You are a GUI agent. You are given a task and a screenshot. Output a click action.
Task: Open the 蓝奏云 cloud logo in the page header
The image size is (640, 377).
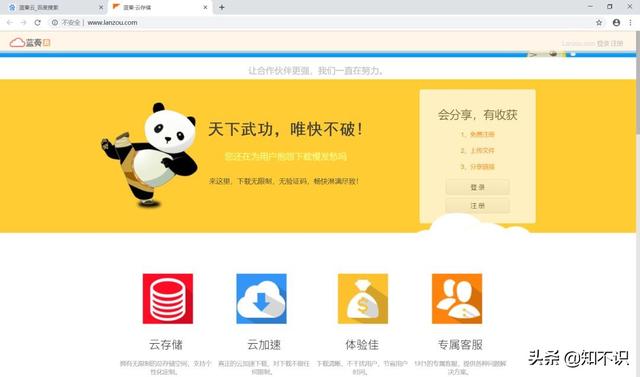coord(30,42)
